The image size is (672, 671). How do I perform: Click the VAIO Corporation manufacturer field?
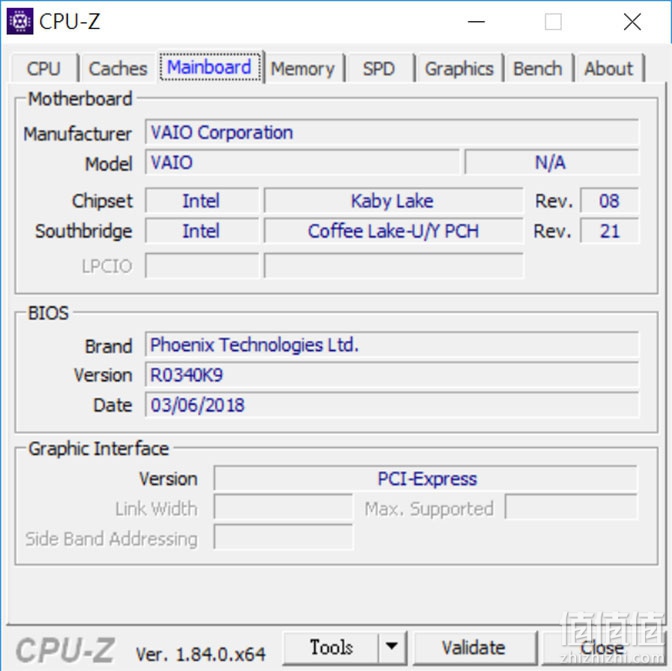point(392,132)
